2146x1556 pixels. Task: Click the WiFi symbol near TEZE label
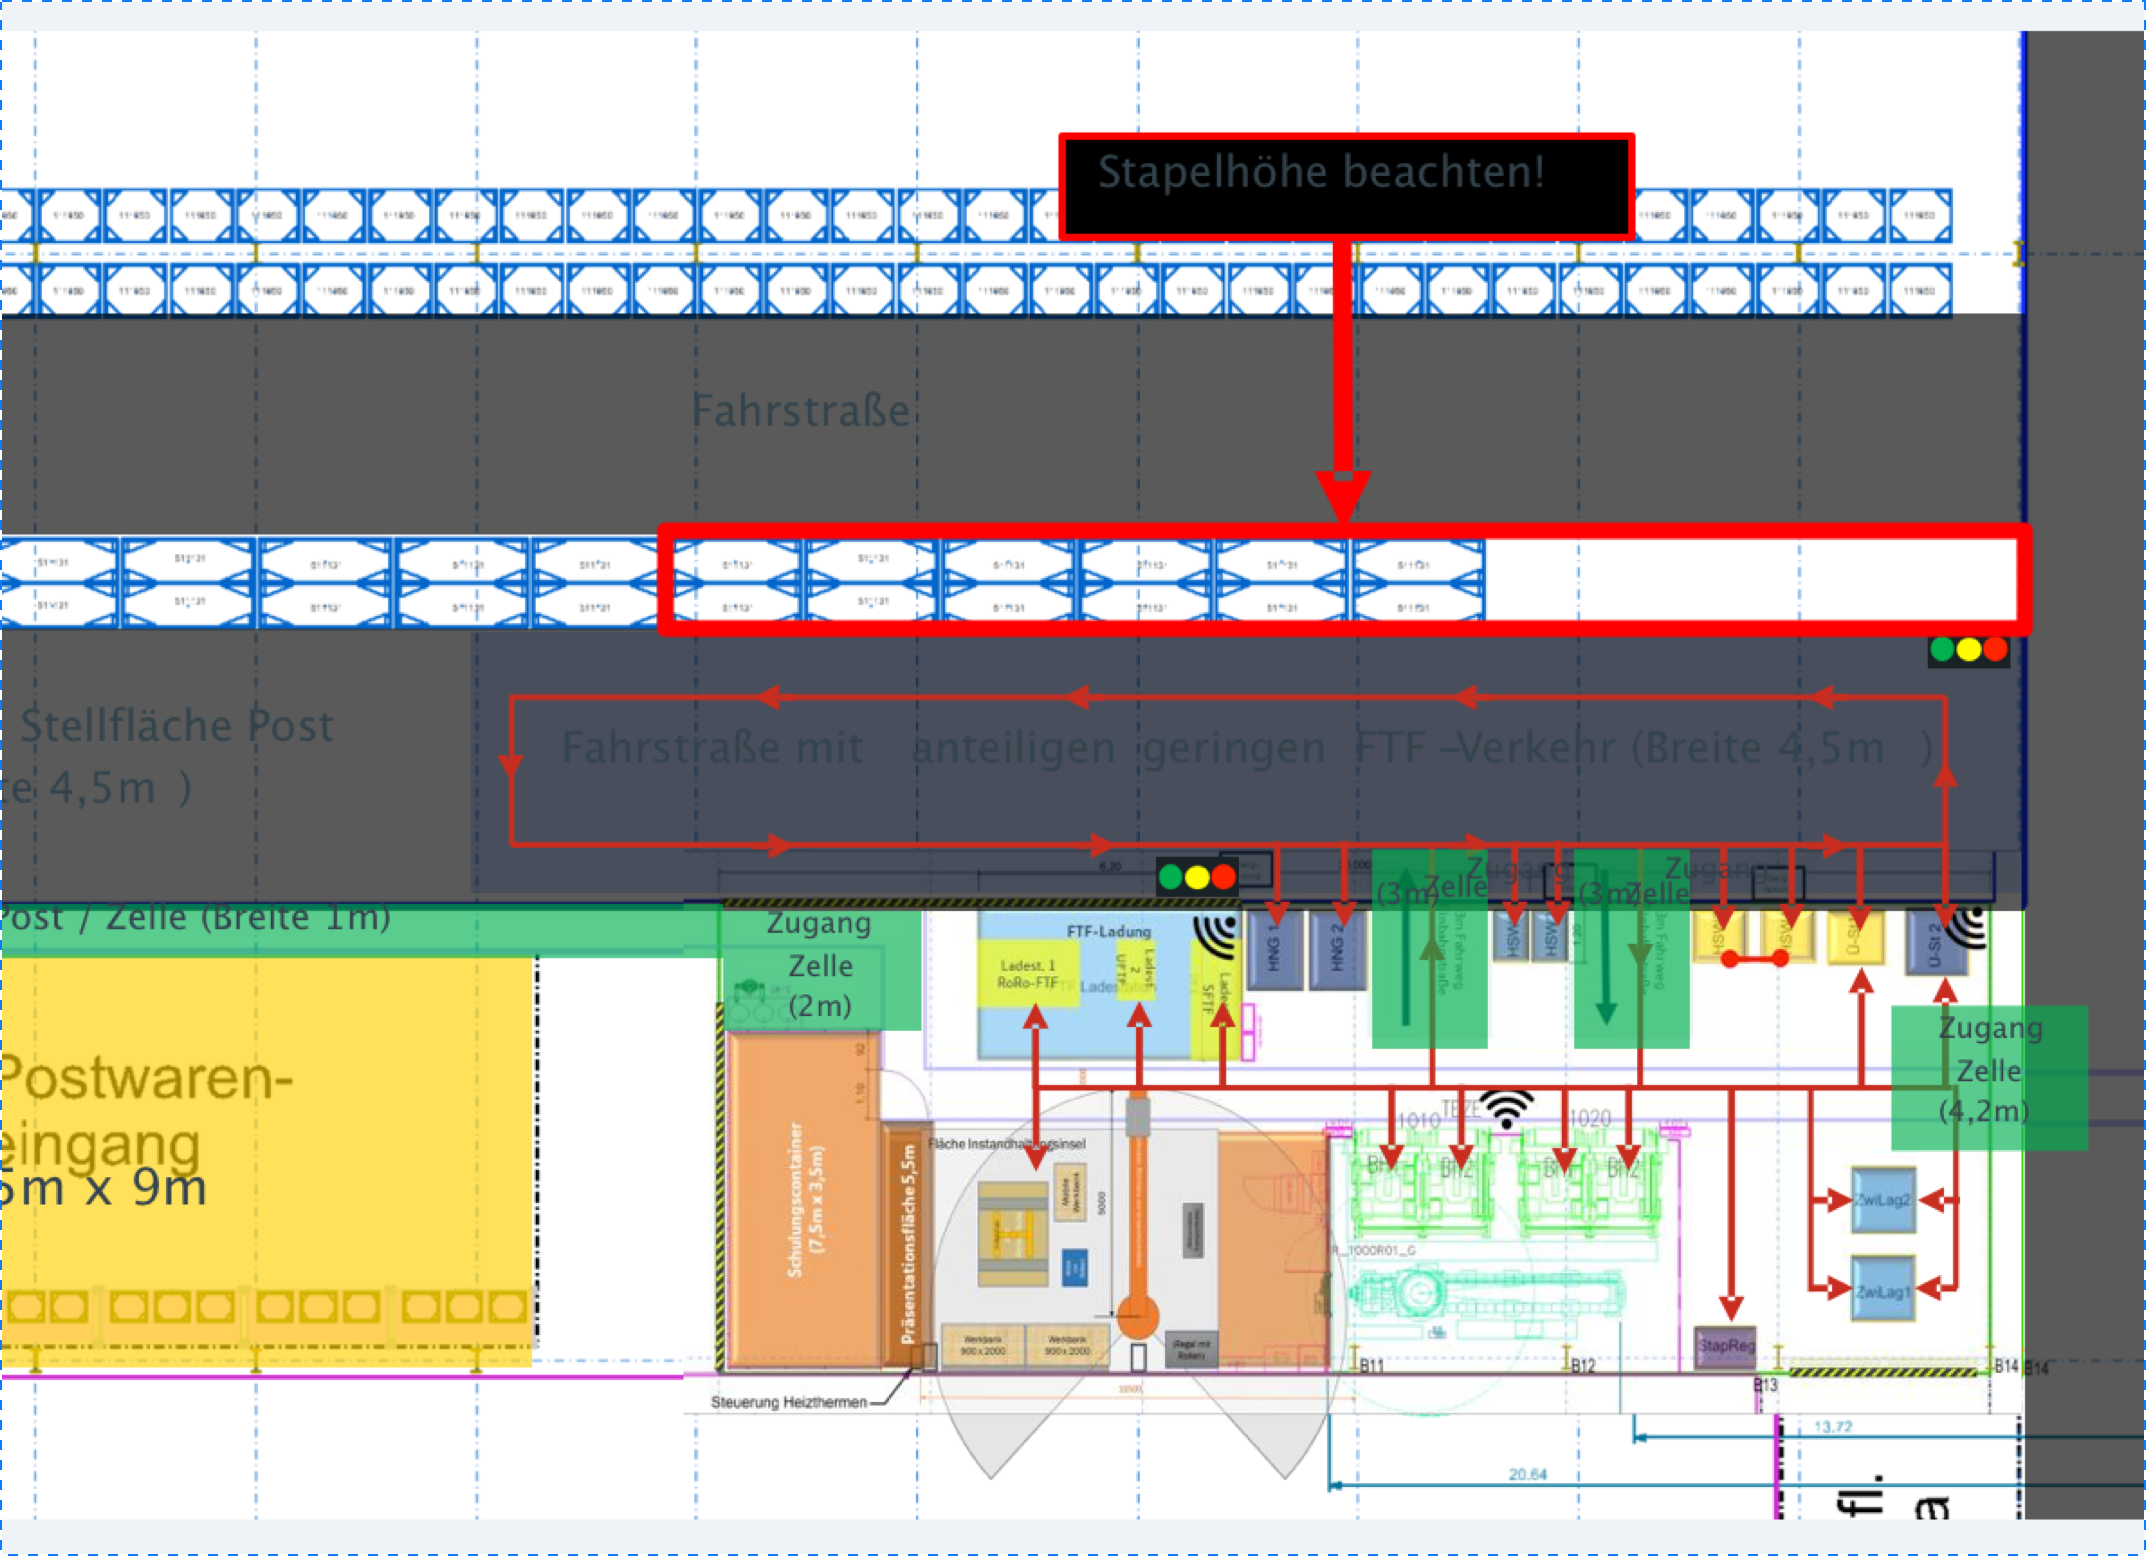(1506, 1108)
